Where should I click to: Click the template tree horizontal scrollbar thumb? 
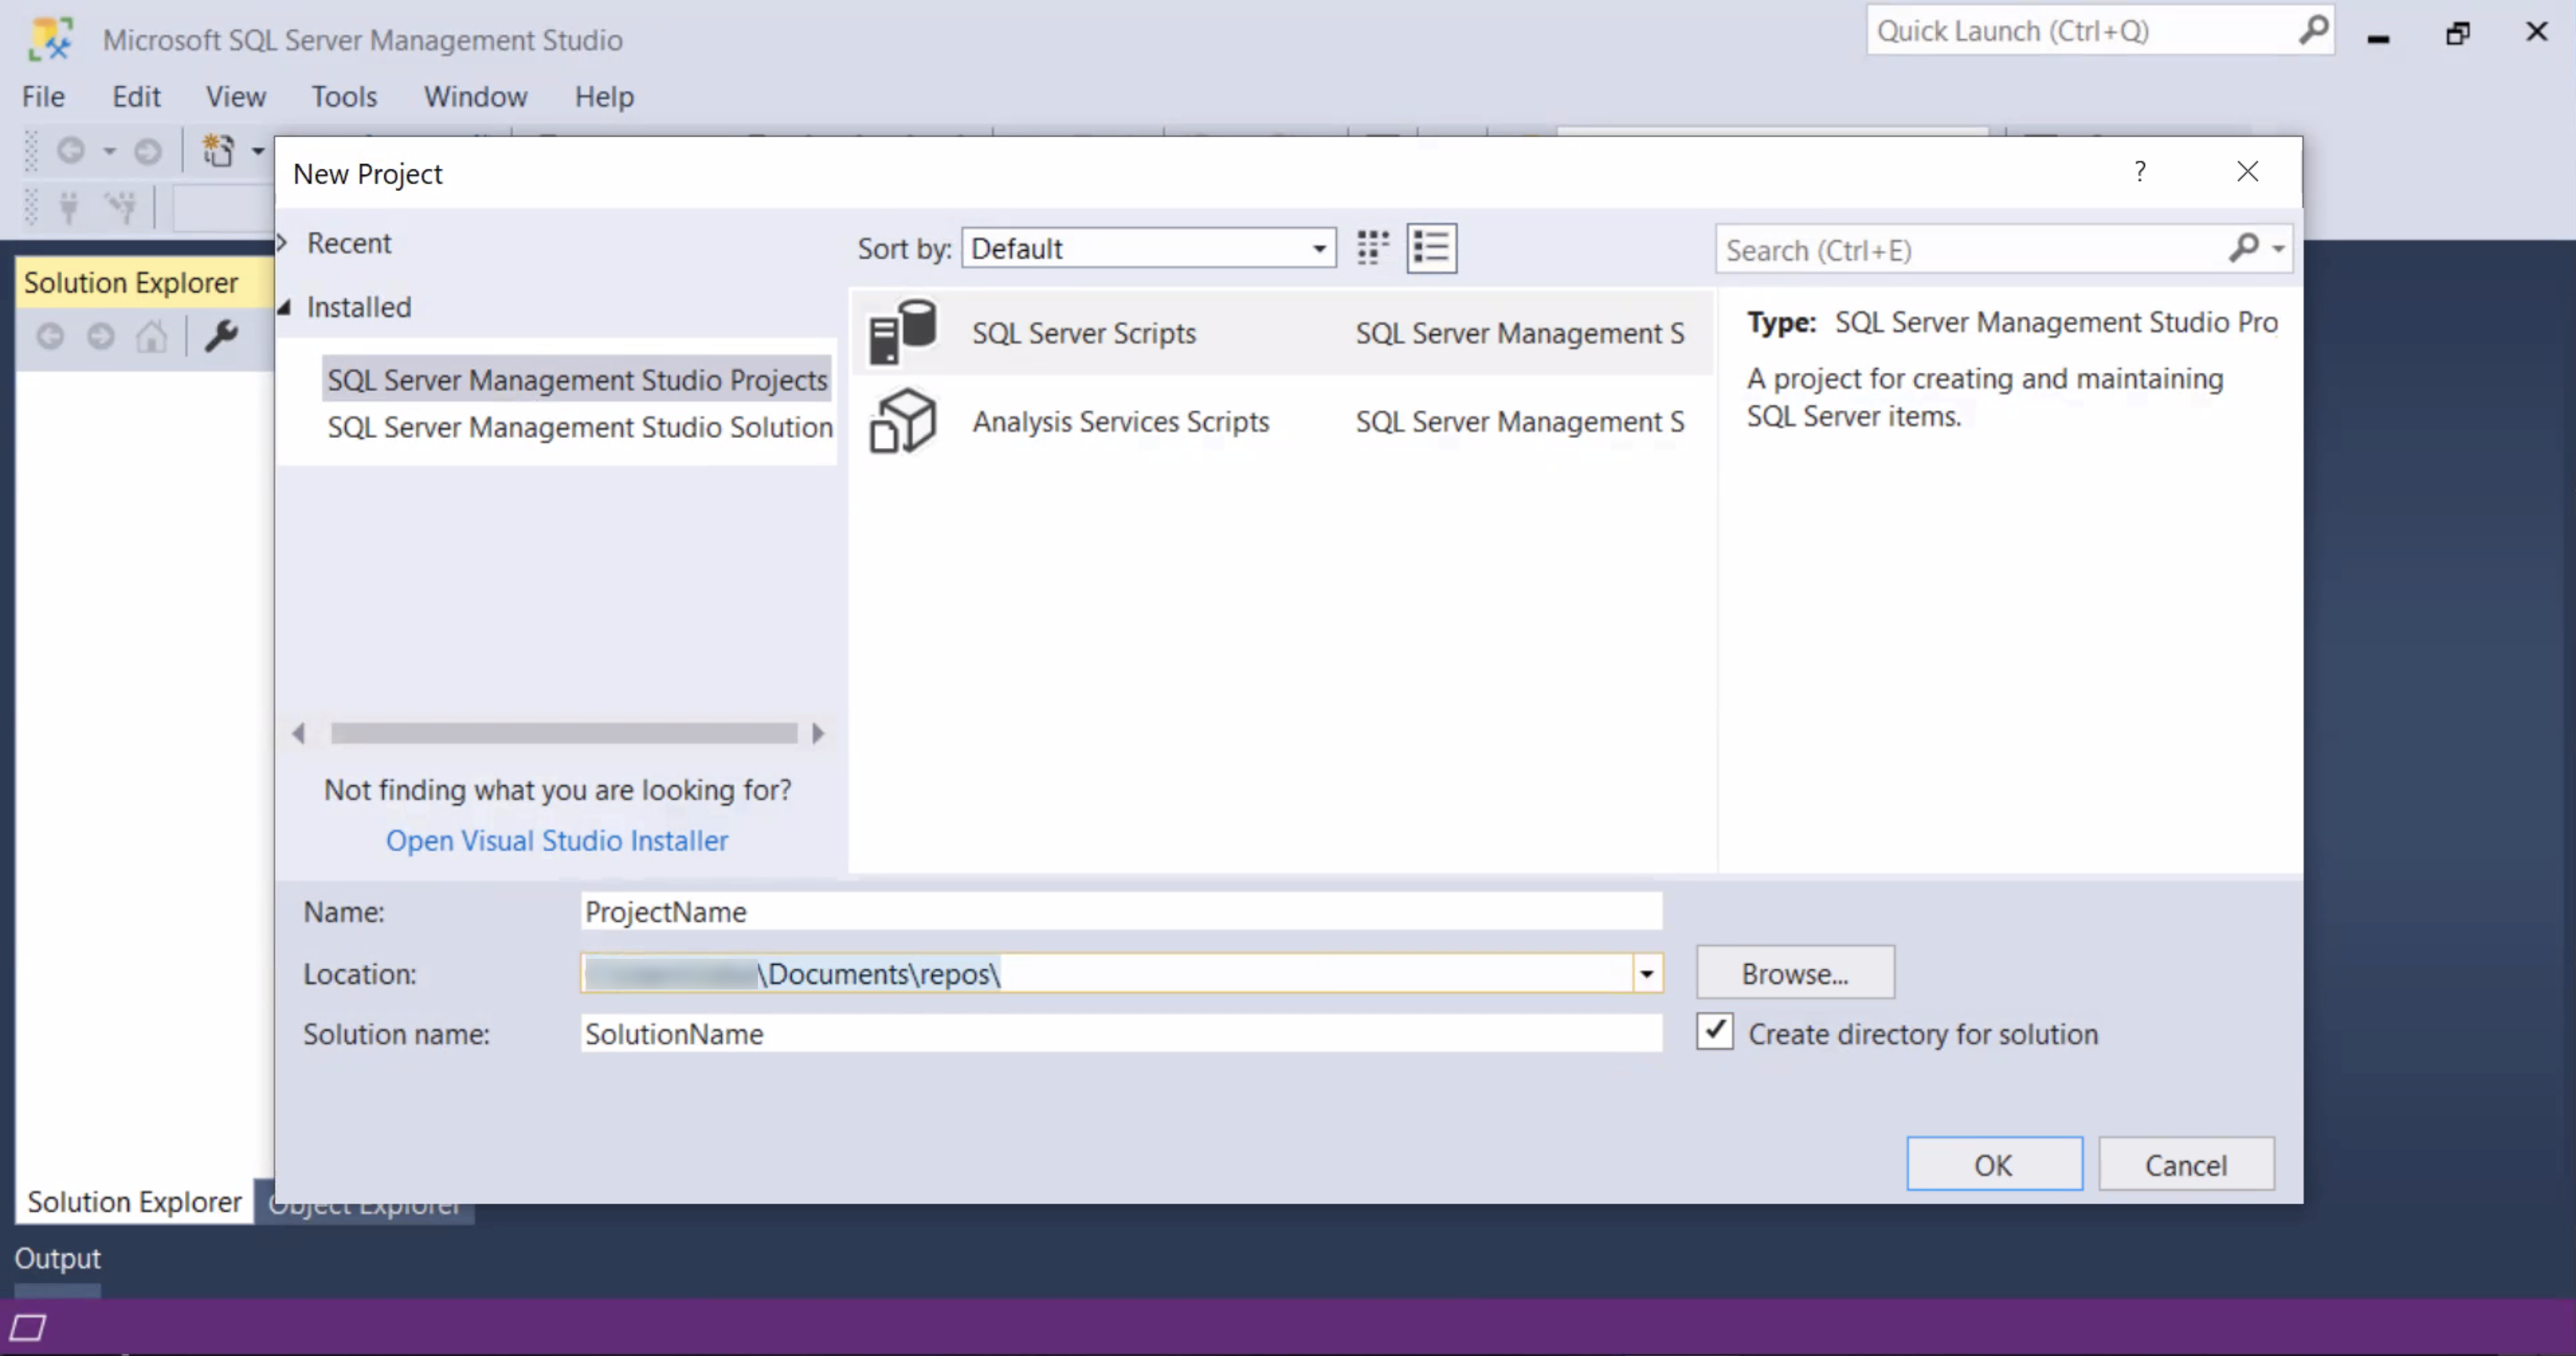(564, 733)
